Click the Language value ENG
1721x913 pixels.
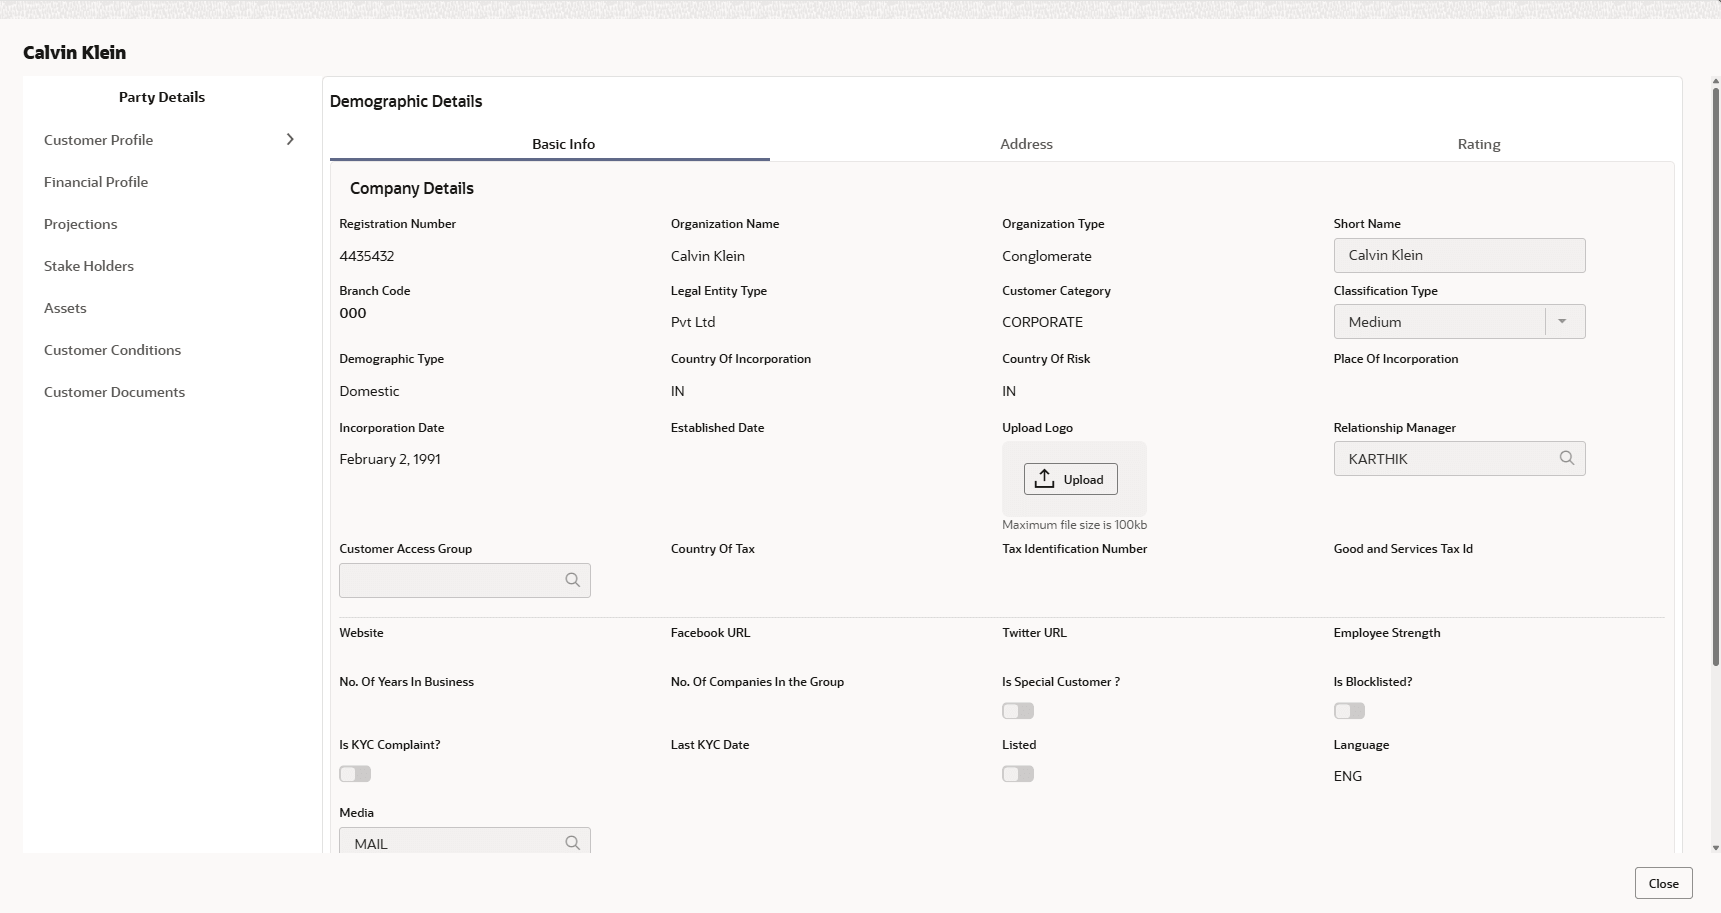[x=1348, y=776]
